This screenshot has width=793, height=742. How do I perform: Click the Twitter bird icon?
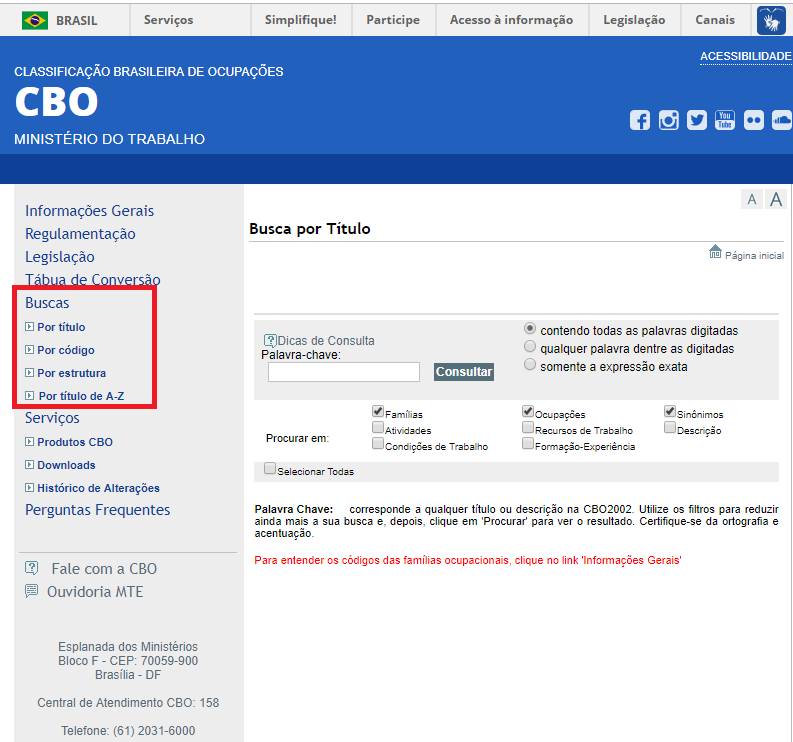coord(697,120)
